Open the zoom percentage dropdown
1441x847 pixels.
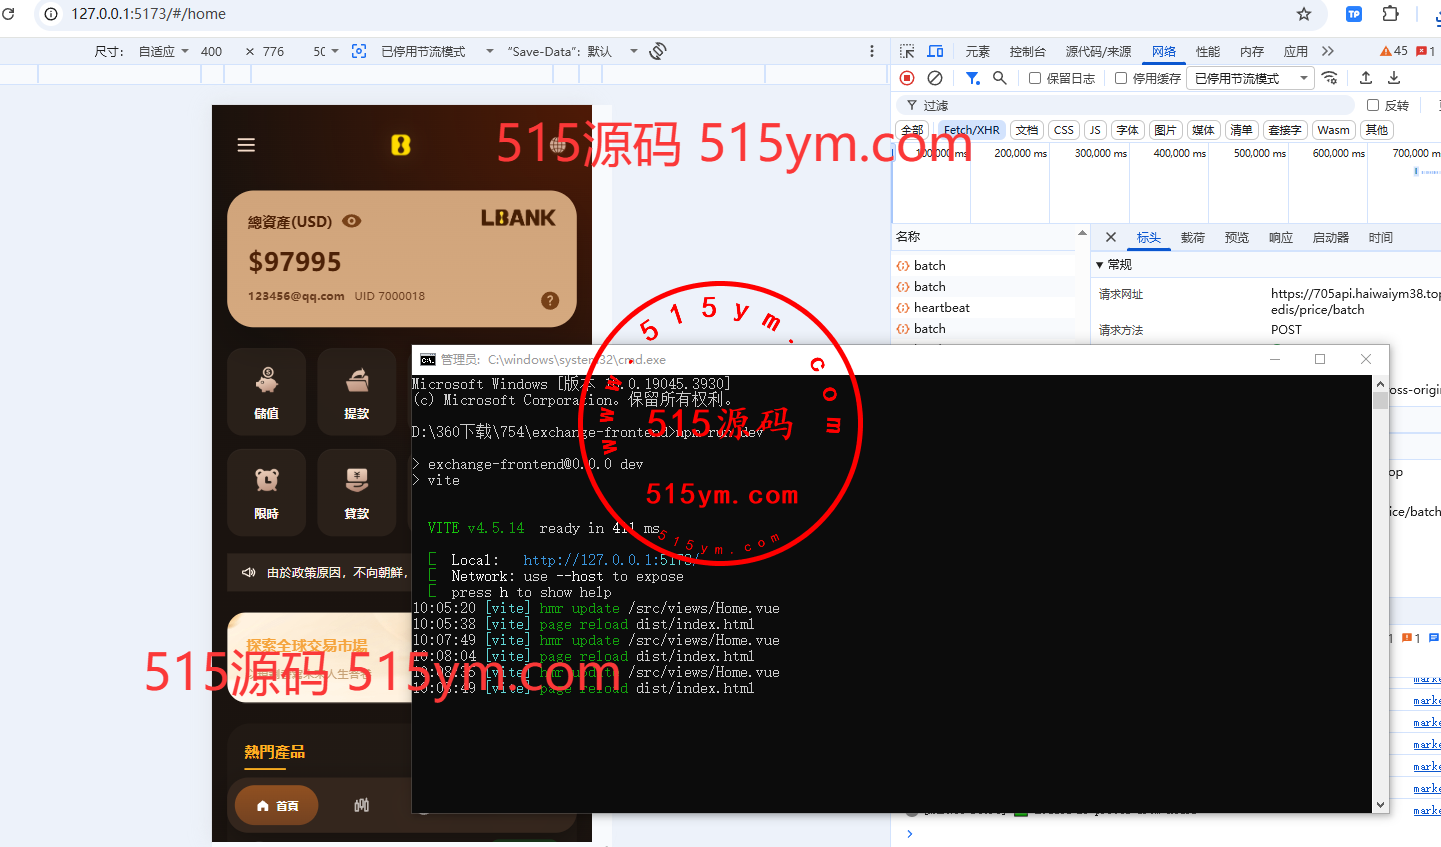(x=326, y=51)
